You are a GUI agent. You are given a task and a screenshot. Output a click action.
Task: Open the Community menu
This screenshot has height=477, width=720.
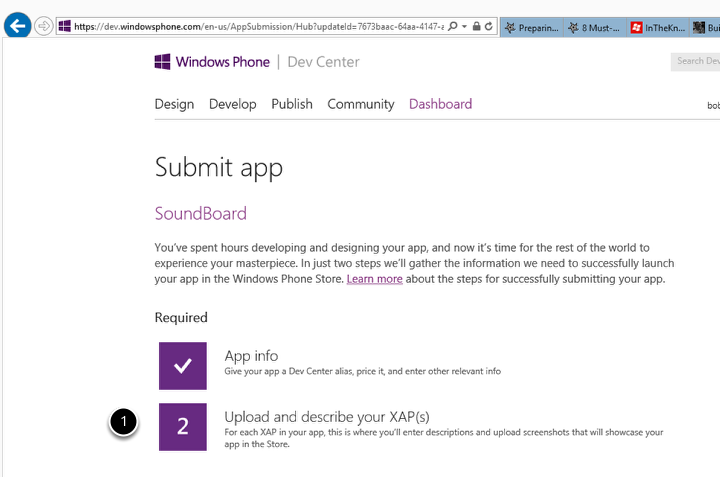pos(360,104)
